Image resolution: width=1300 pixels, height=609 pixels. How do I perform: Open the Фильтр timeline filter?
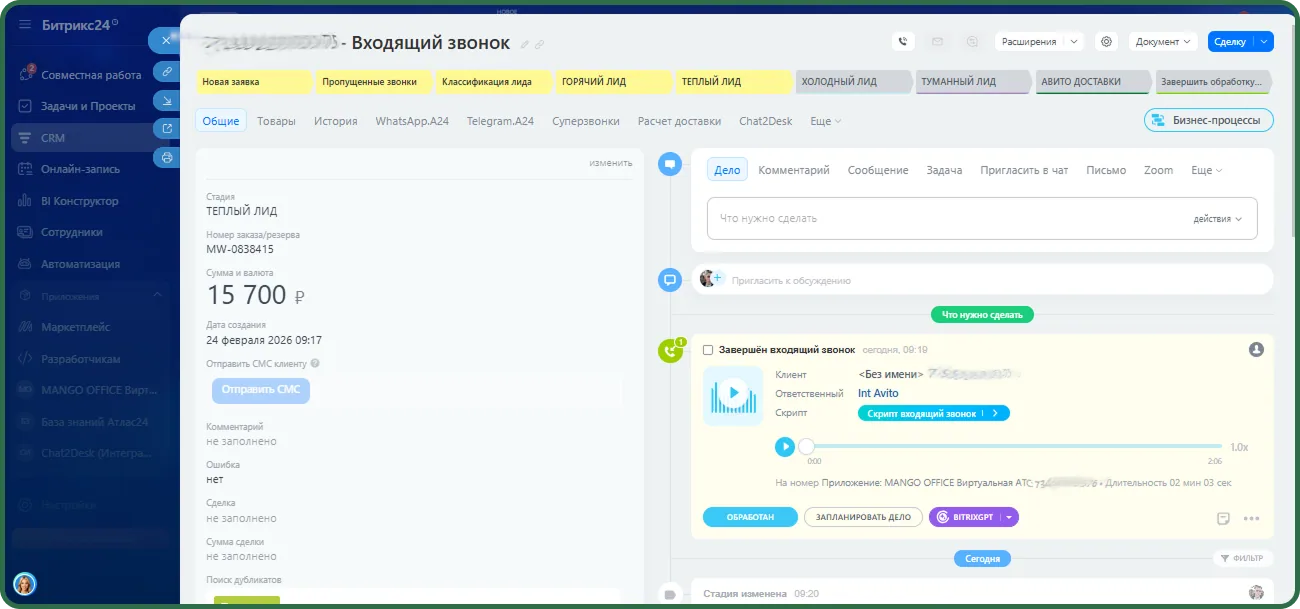pos(1241,559)
